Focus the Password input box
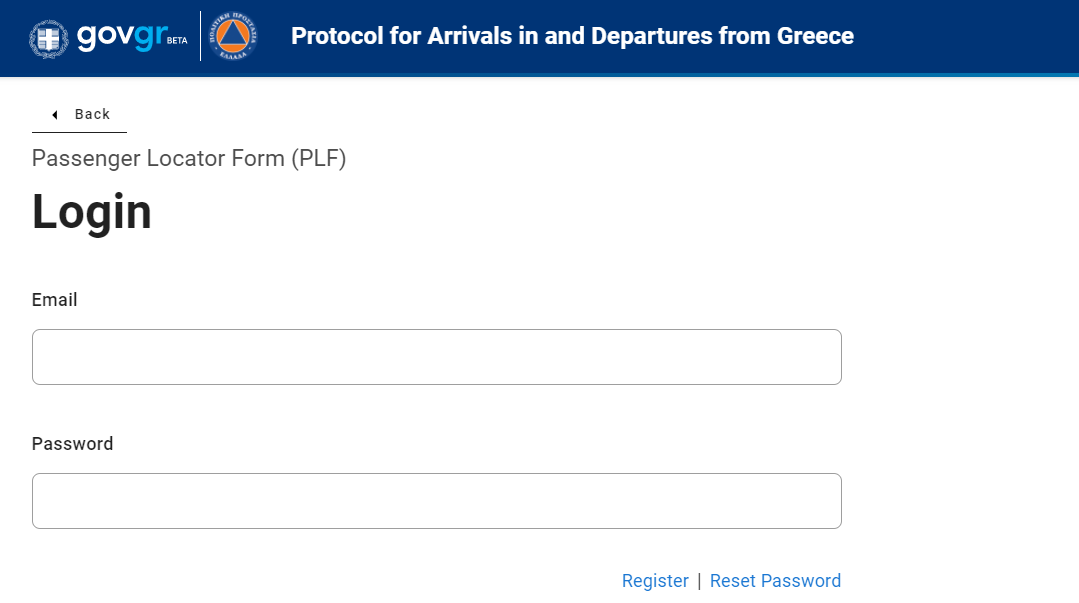The width and height of the screenshot is (1079, 603). (436, 501)
